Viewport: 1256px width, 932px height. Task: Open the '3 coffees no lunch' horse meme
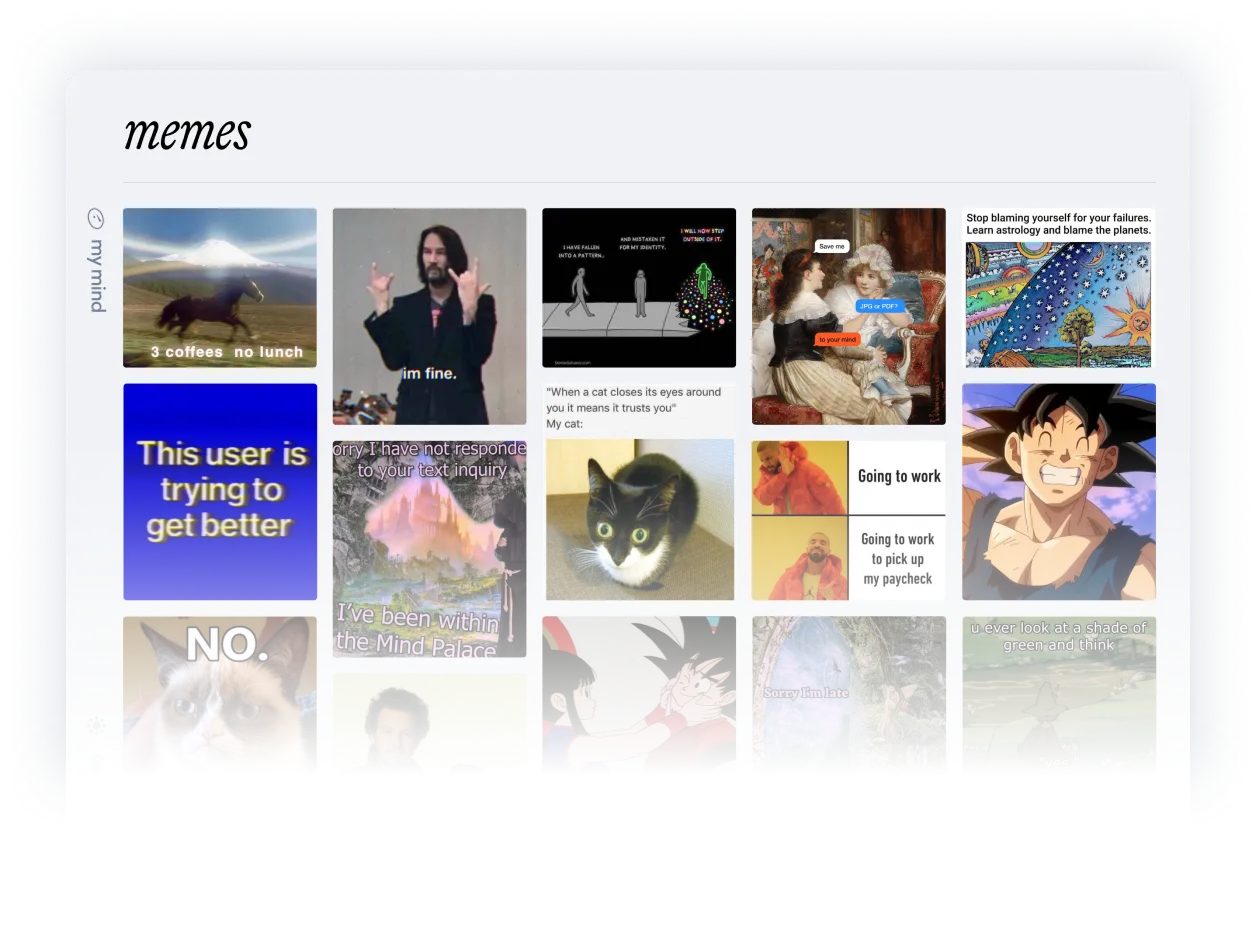219,287
